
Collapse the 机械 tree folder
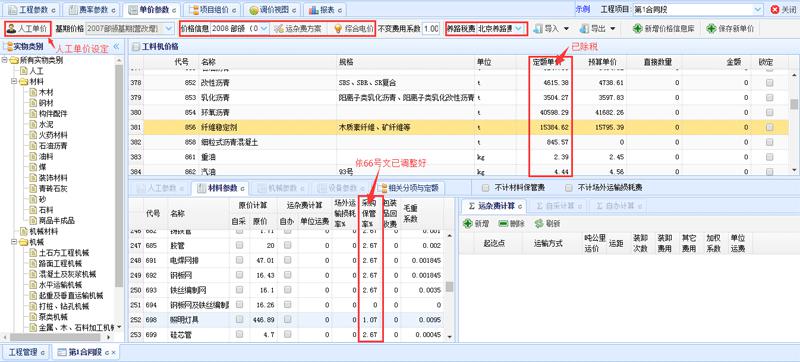(14, 242)
